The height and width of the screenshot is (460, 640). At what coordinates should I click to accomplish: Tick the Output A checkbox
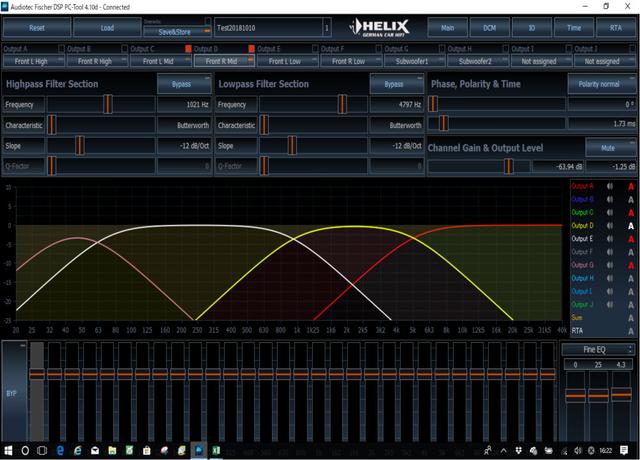(61, 49)
